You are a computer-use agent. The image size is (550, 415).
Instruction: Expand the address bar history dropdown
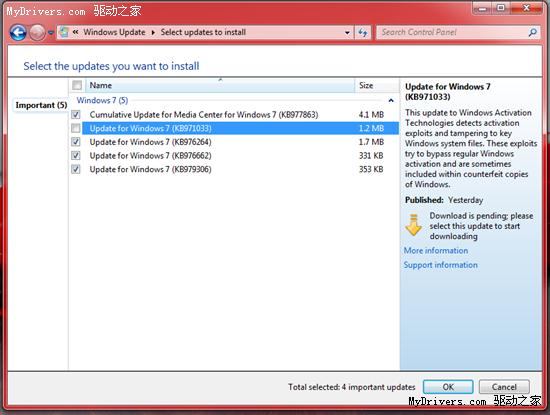point(347,33)
